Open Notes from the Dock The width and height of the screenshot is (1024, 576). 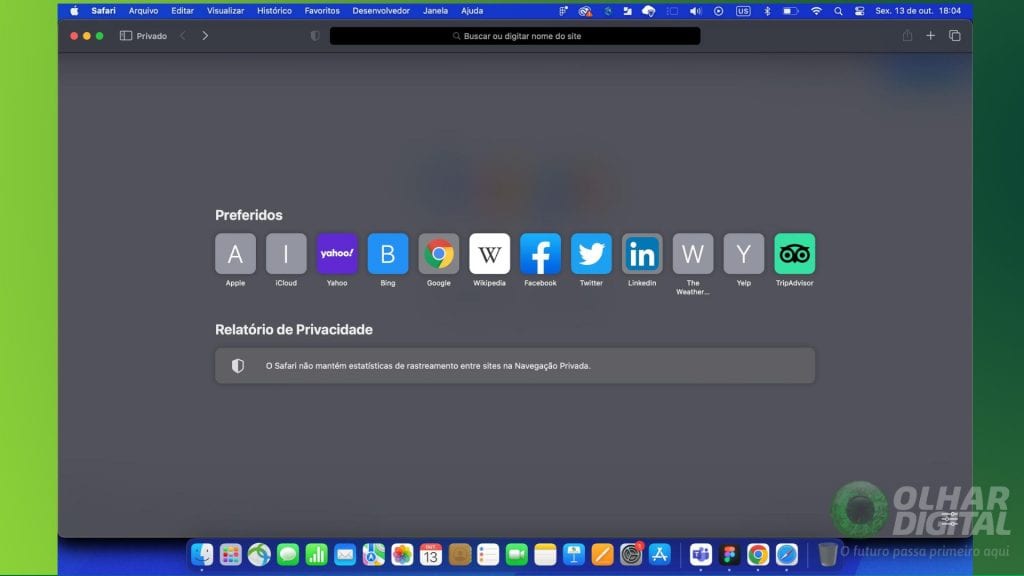coord(545,554)
